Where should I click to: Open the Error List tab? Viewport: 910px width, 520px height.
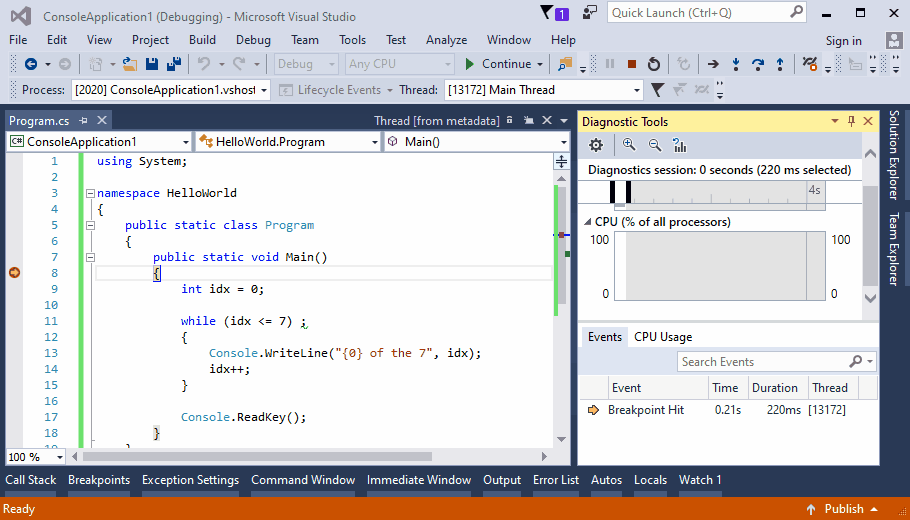(555, 480)
